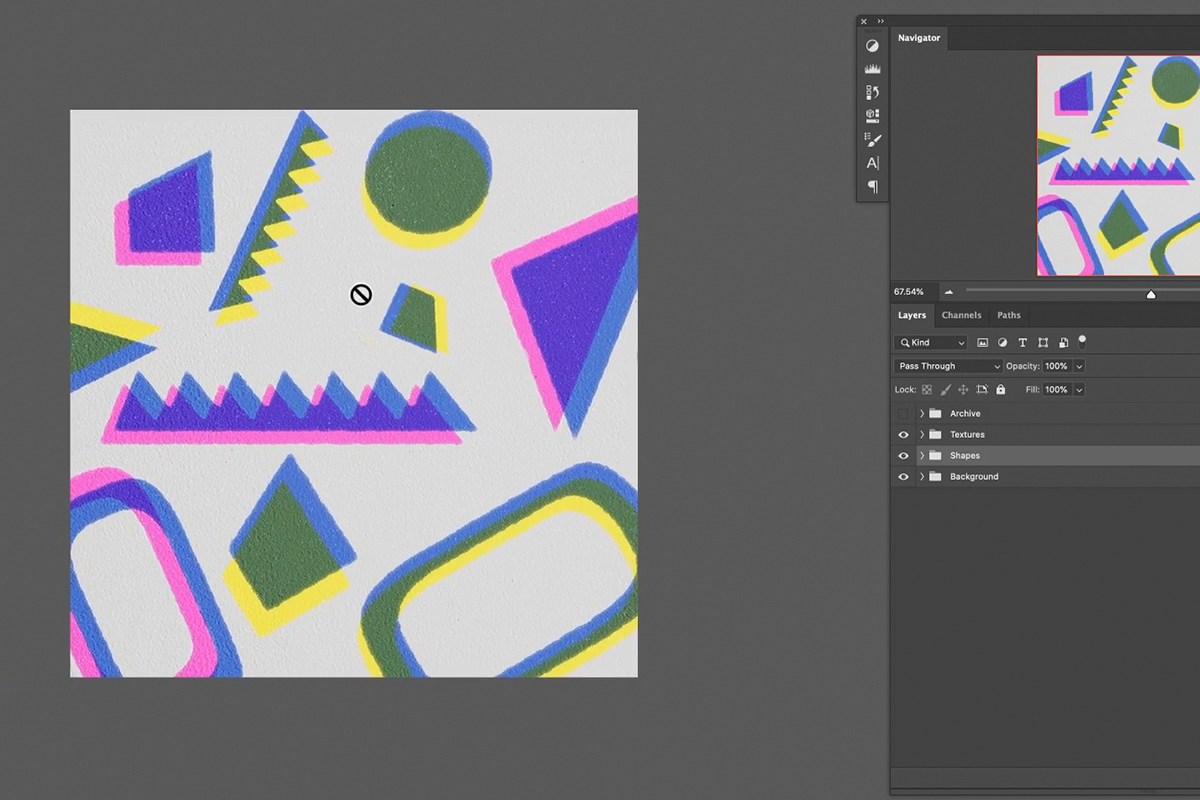Expand the Shapes group chevron
The width and height of the screenshot is (1200, 800).
922,456
